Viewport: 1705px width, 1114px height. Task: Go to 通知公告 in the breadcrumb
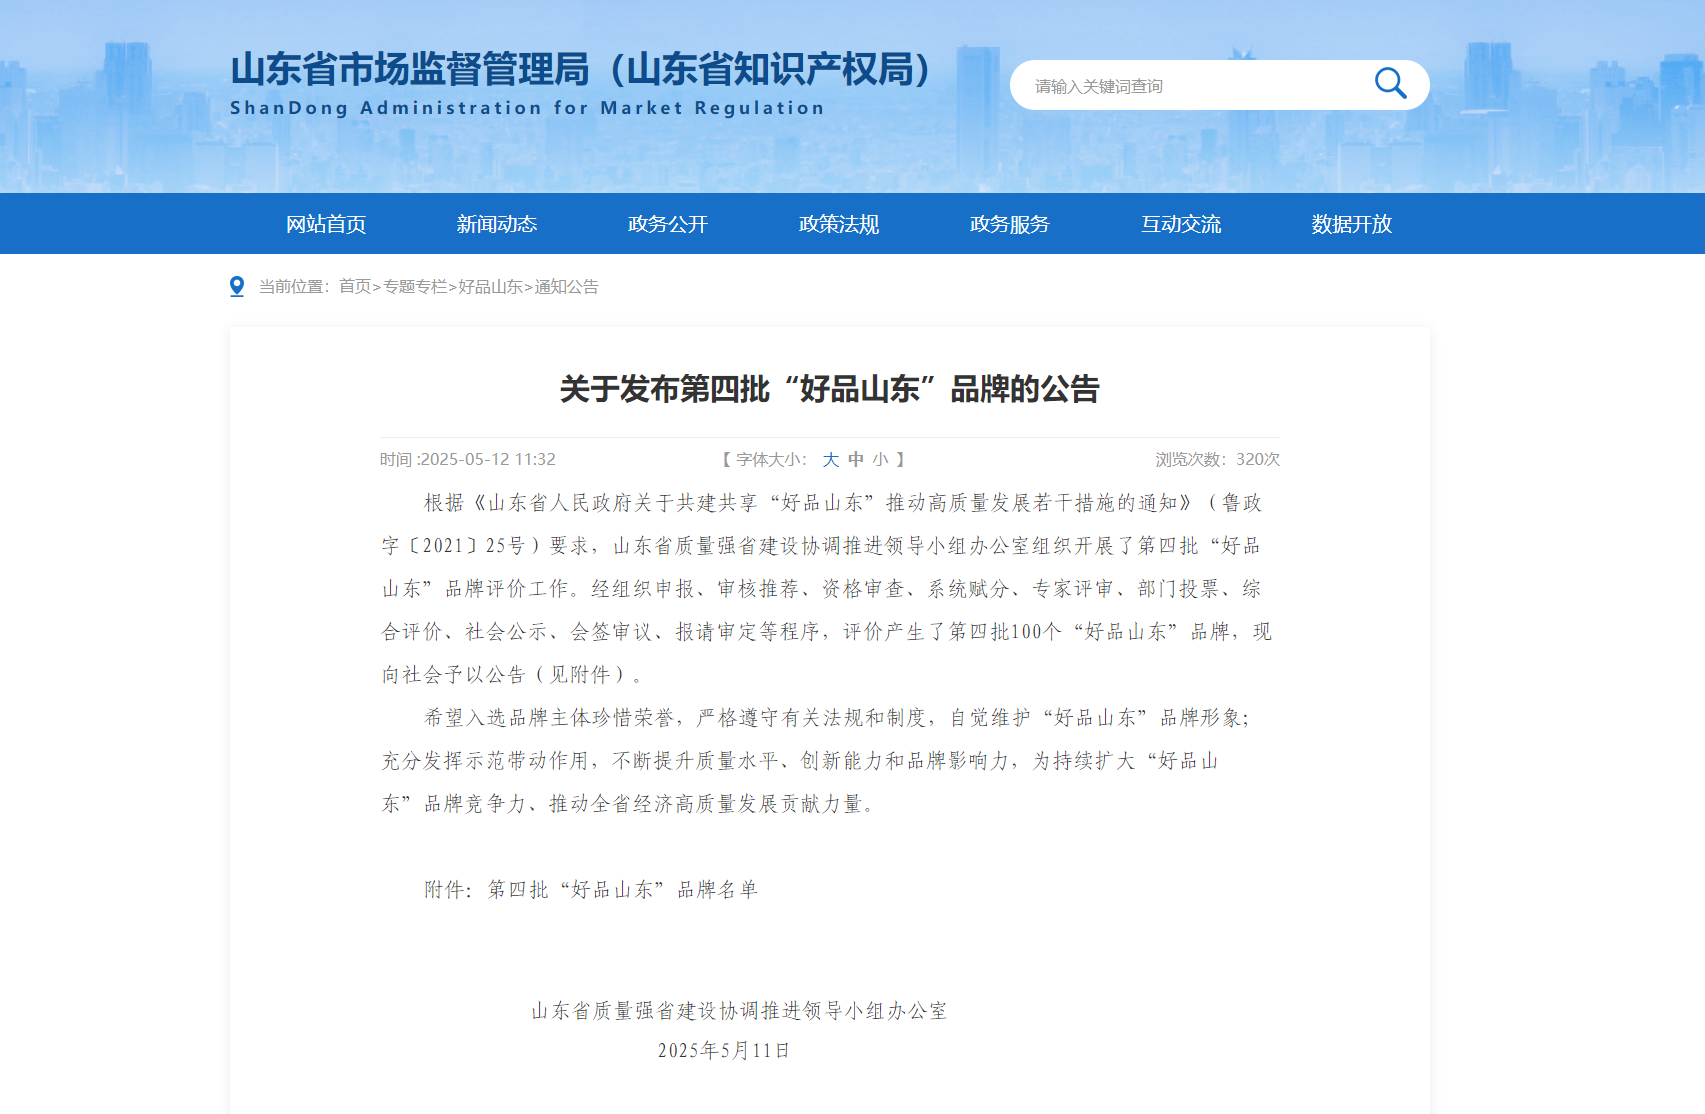[566, 287]
